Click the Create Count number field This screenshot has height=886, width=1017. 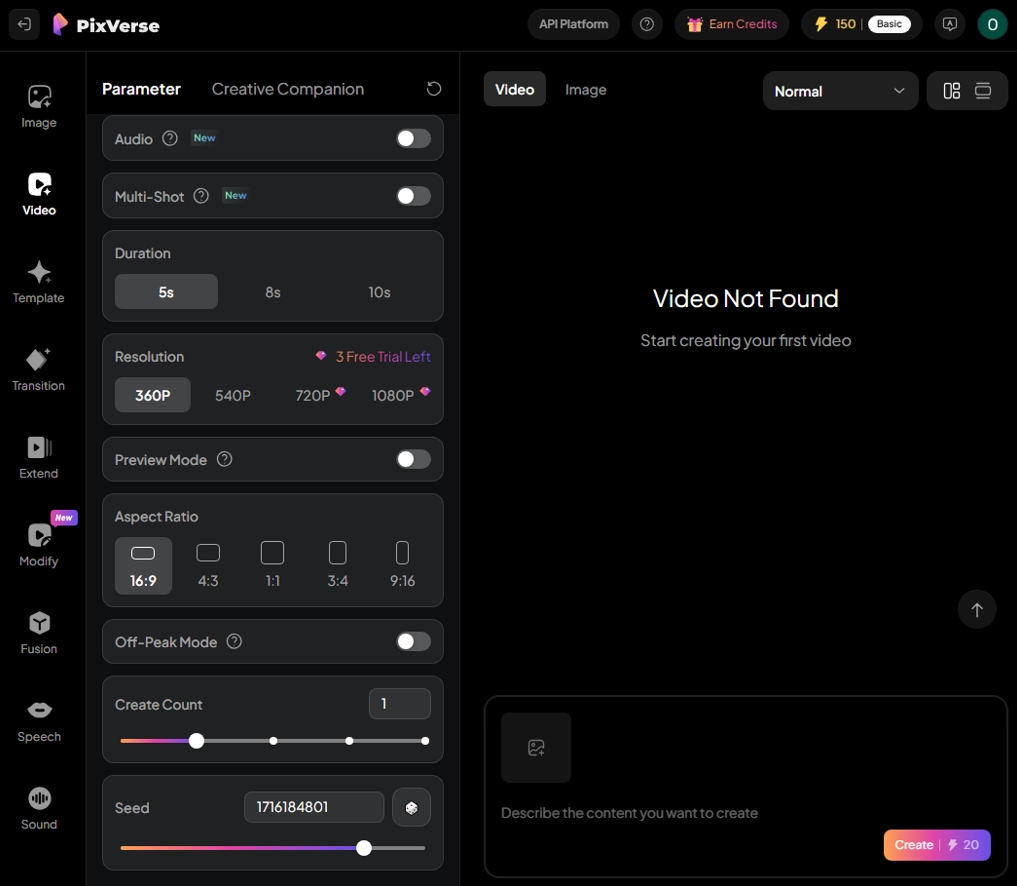(400, 704)
